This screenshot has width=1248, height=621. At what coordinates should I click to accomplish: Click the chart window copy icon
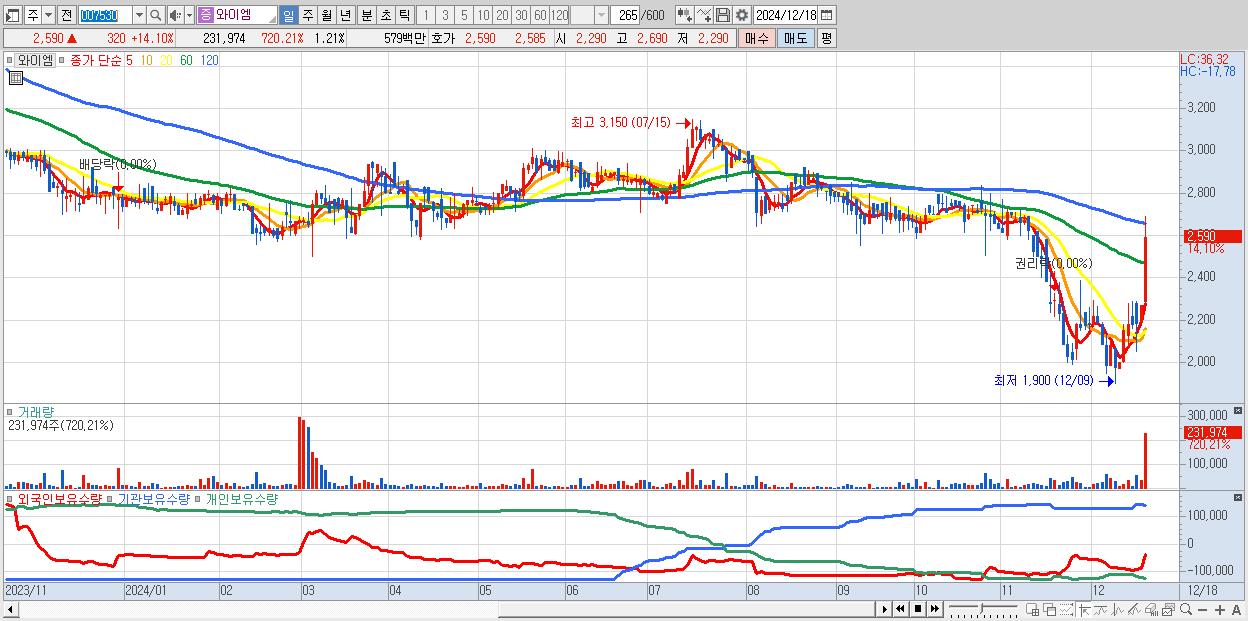click(1168, 610)
